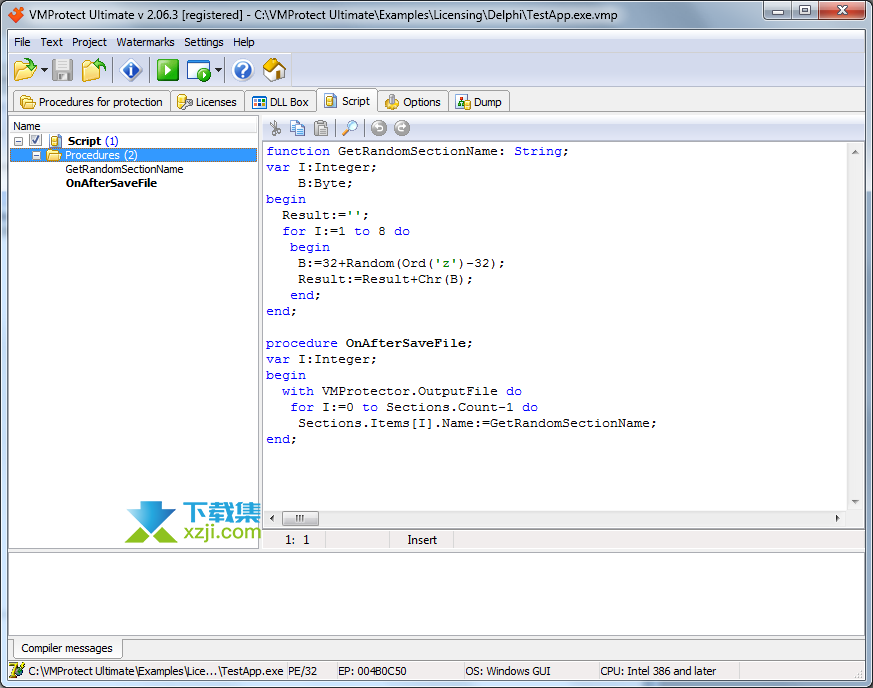Open the Watermarks menu
Screen dimensions: 873x688
[x=145, y=42]
